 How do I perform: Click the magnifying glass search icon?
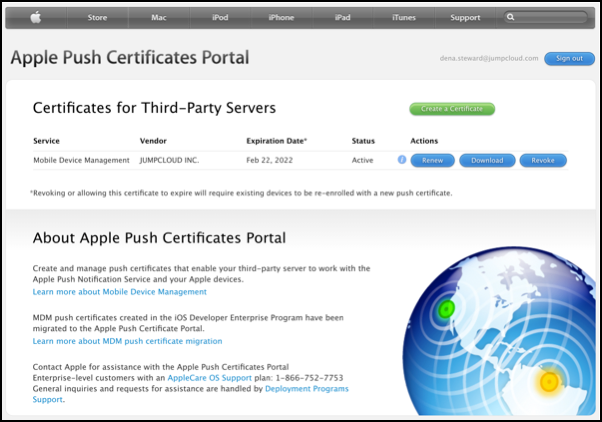coord(512,17)
